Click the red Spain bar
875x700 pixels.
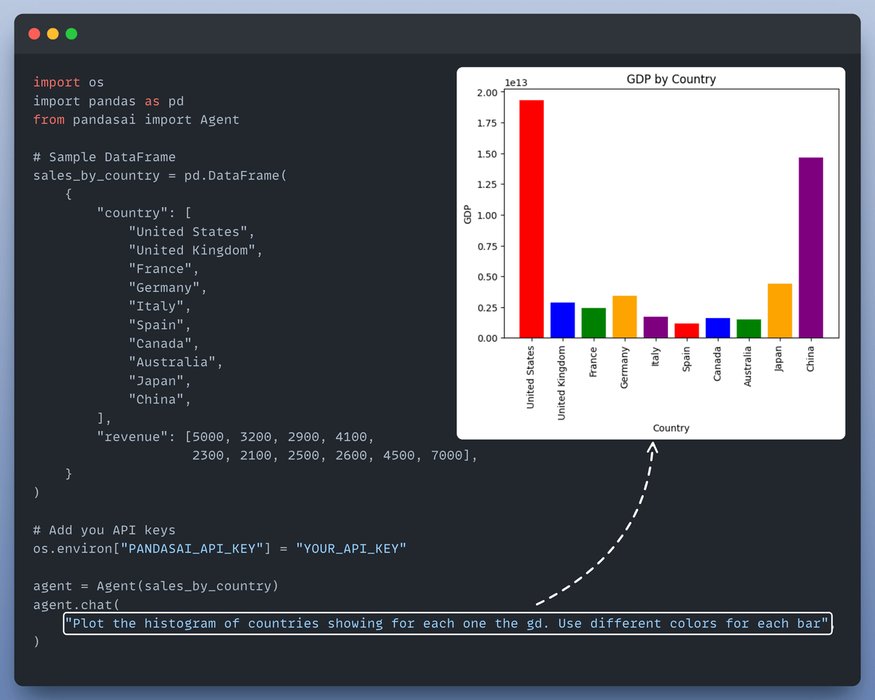click(686, 330)
